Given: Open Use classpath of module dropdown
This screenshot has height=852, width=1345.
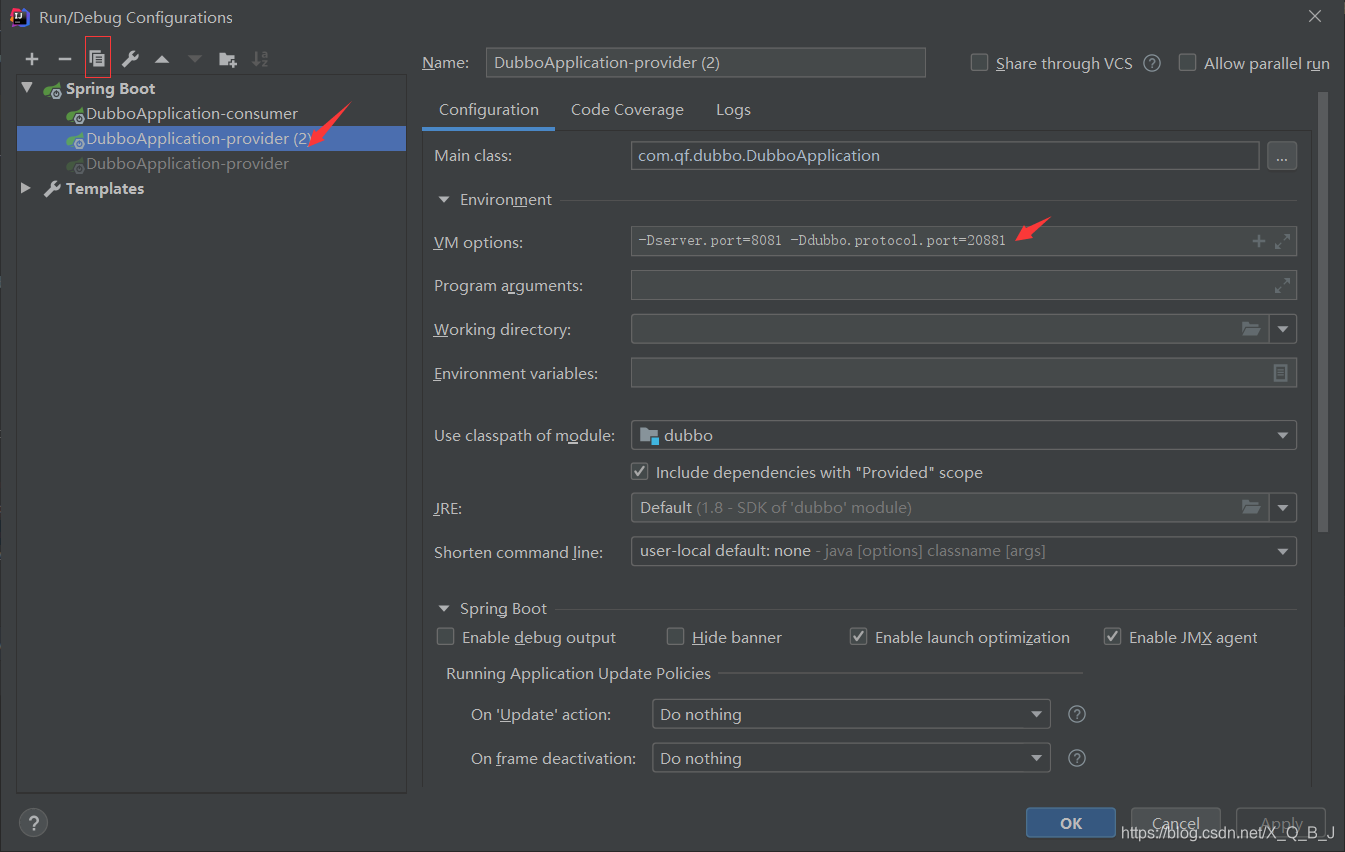Looking at the screenshot, I should pyautogui.click(x=1283, y=435).
